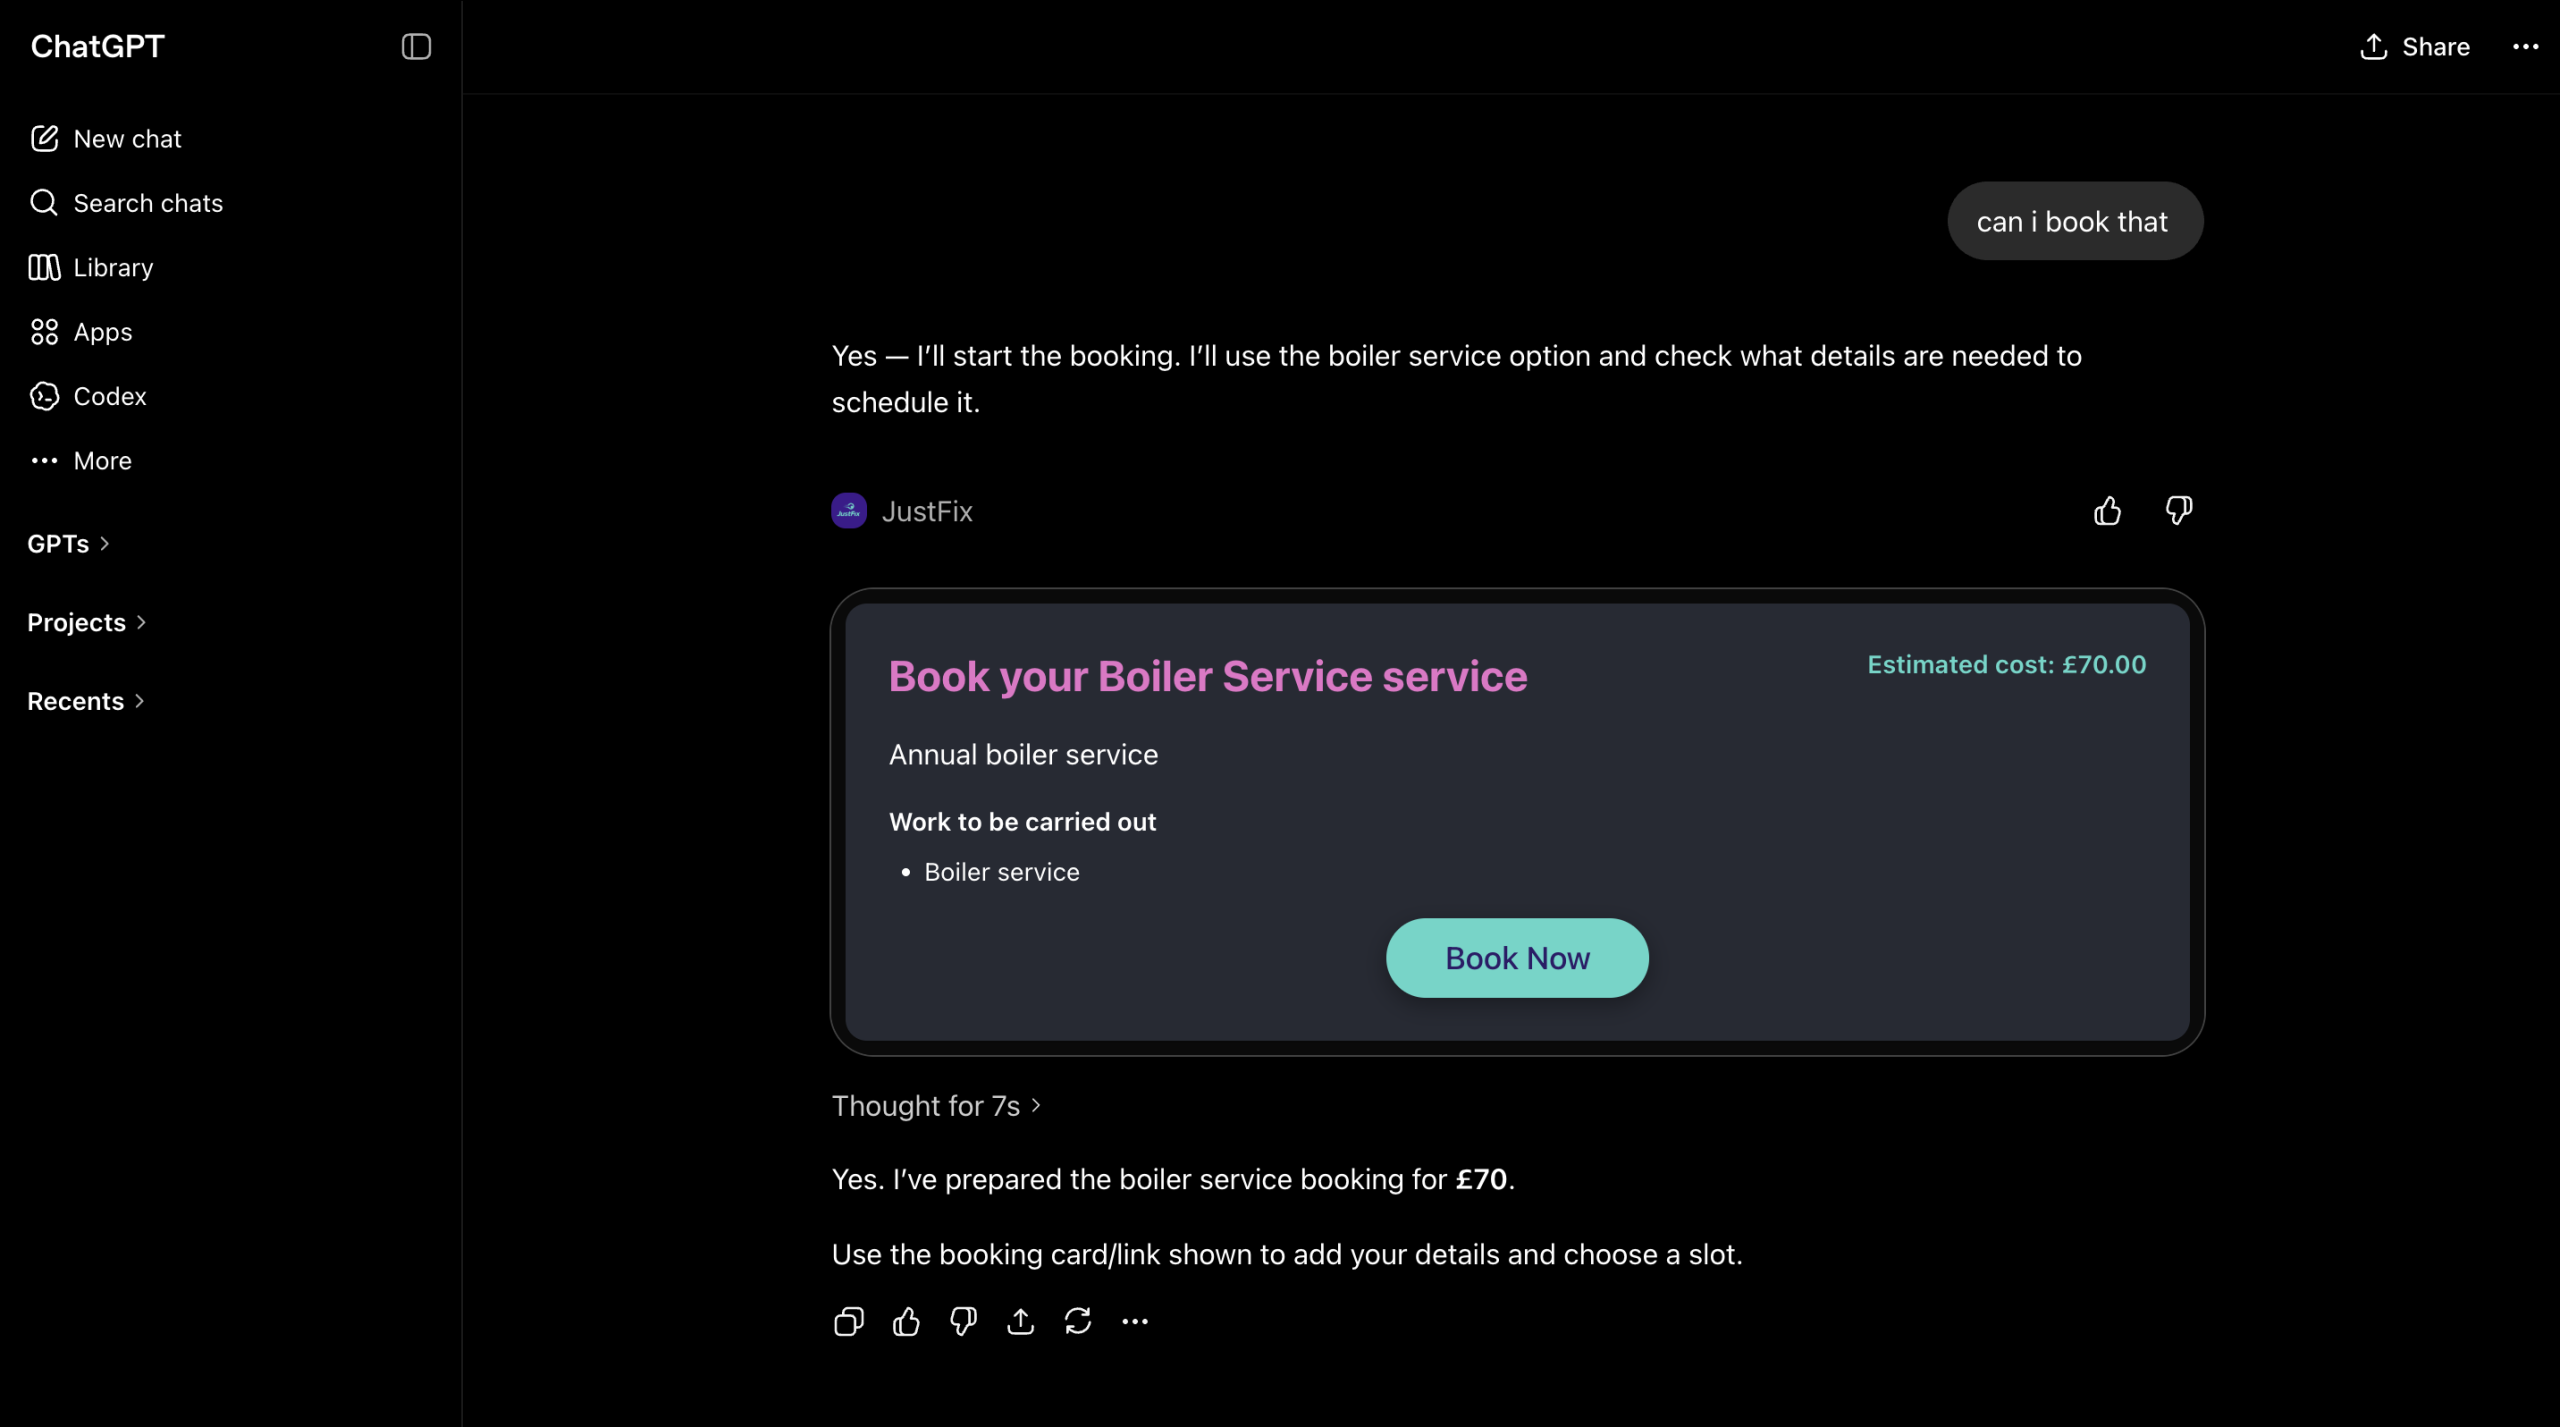
Task: Click the 'Use the booking card/link' sentence
Action: pyautogui.click(x=1287, y=1255)
